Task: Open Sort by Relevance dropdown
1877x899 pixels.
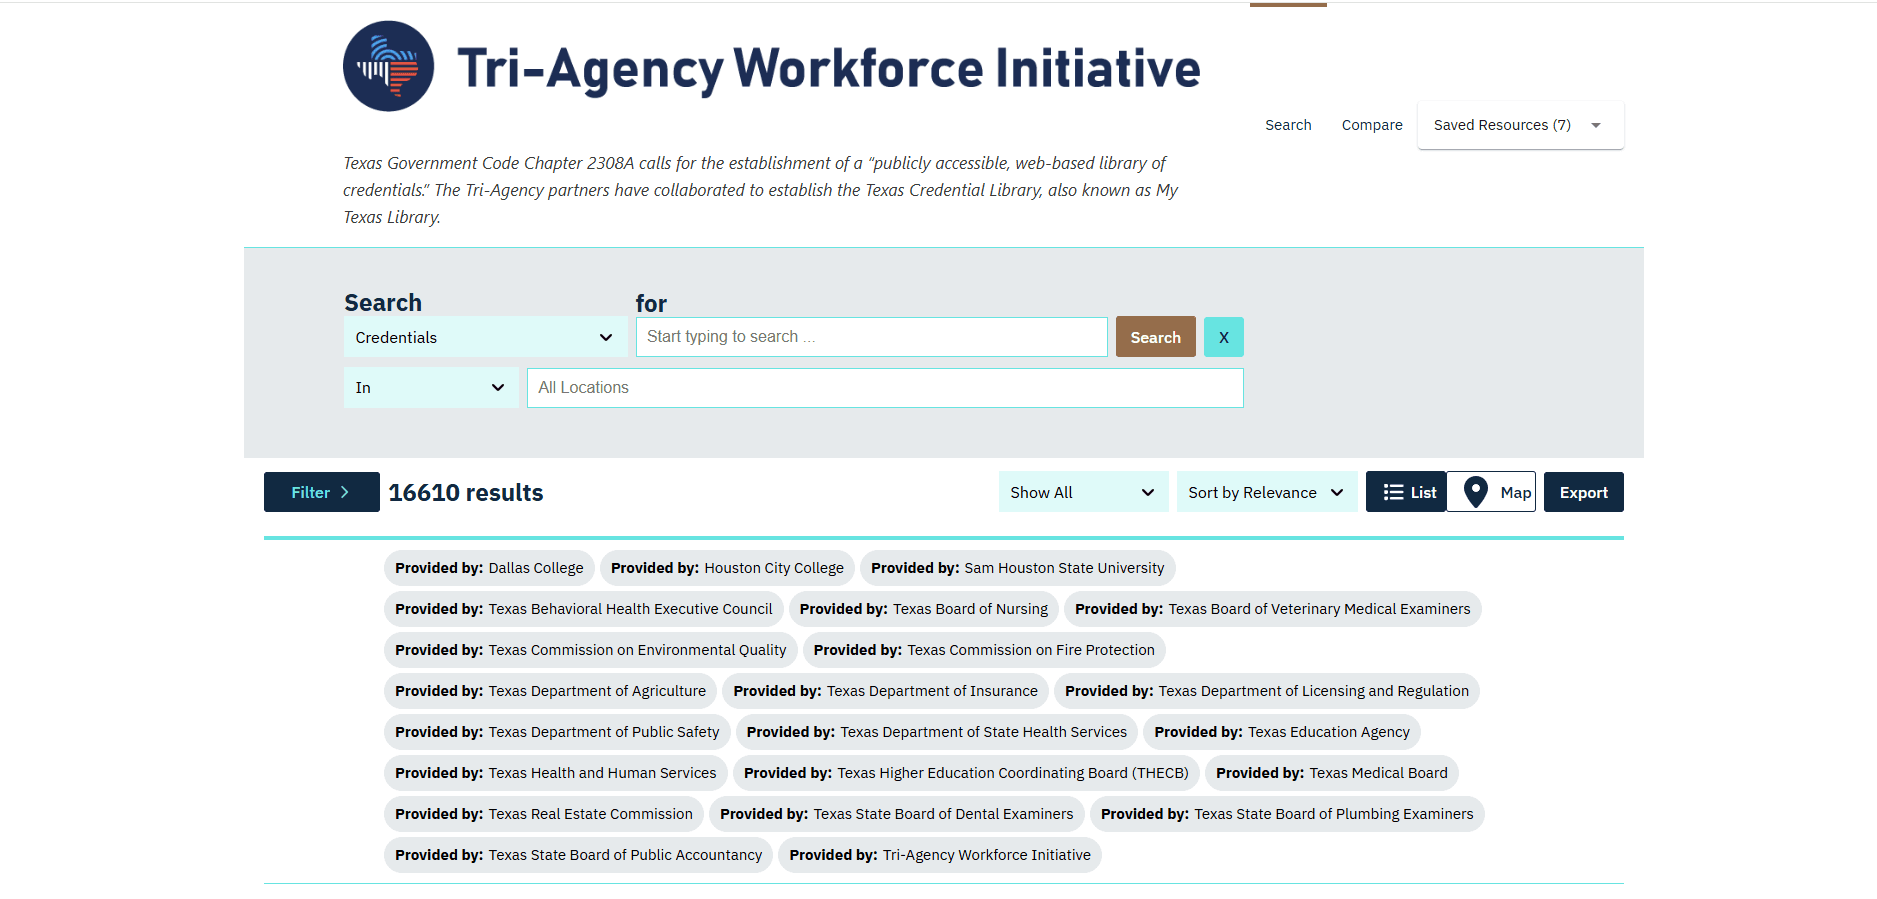Action: [x=1265, y=492]
